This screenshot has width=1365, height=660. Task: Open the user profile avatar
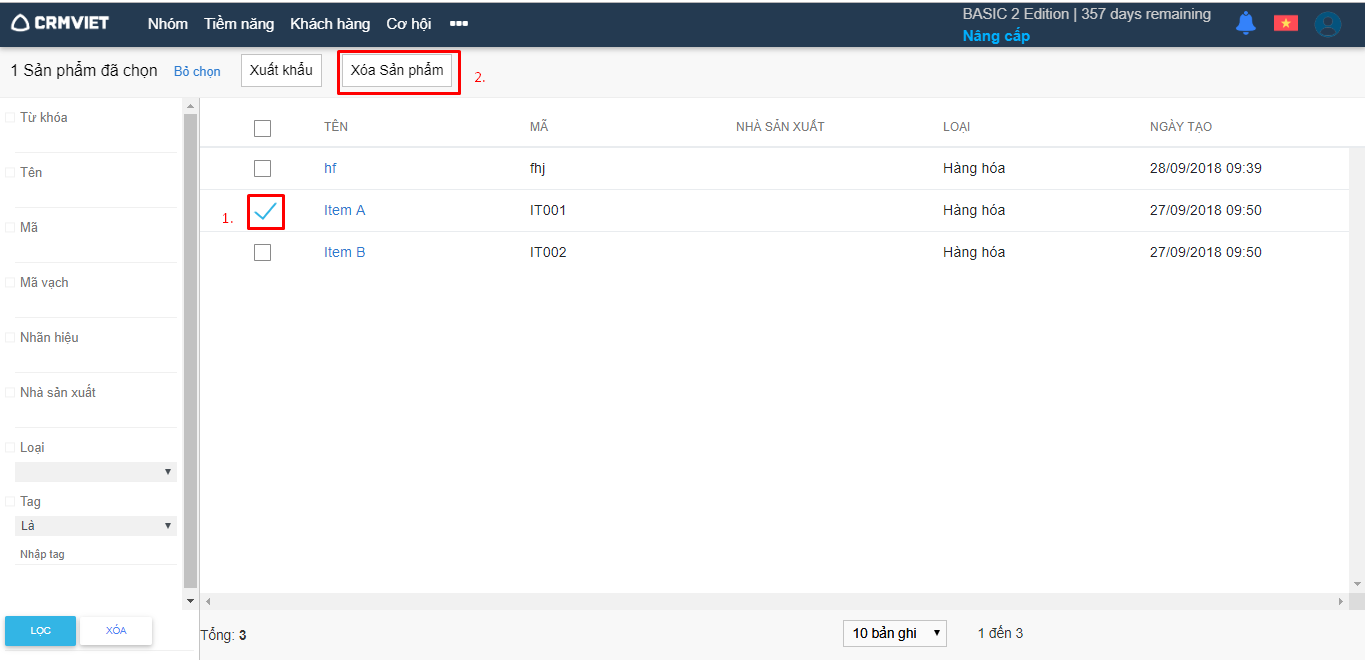[1327, 24]
